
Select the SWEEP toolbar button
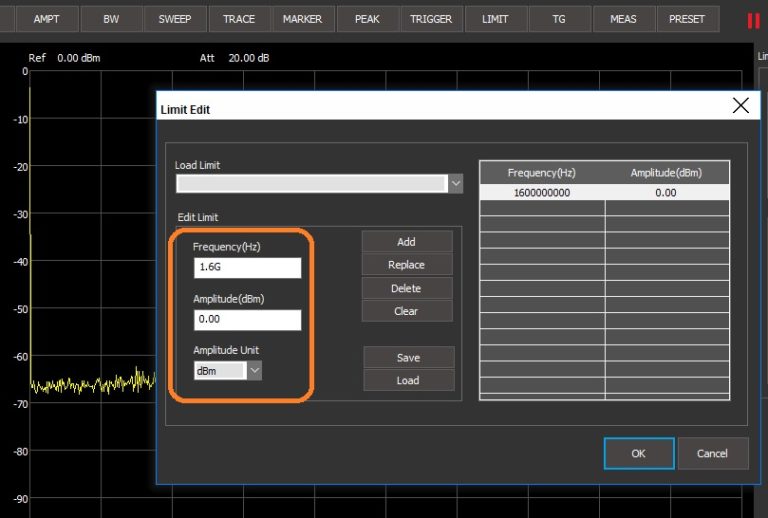click(175, 19)
